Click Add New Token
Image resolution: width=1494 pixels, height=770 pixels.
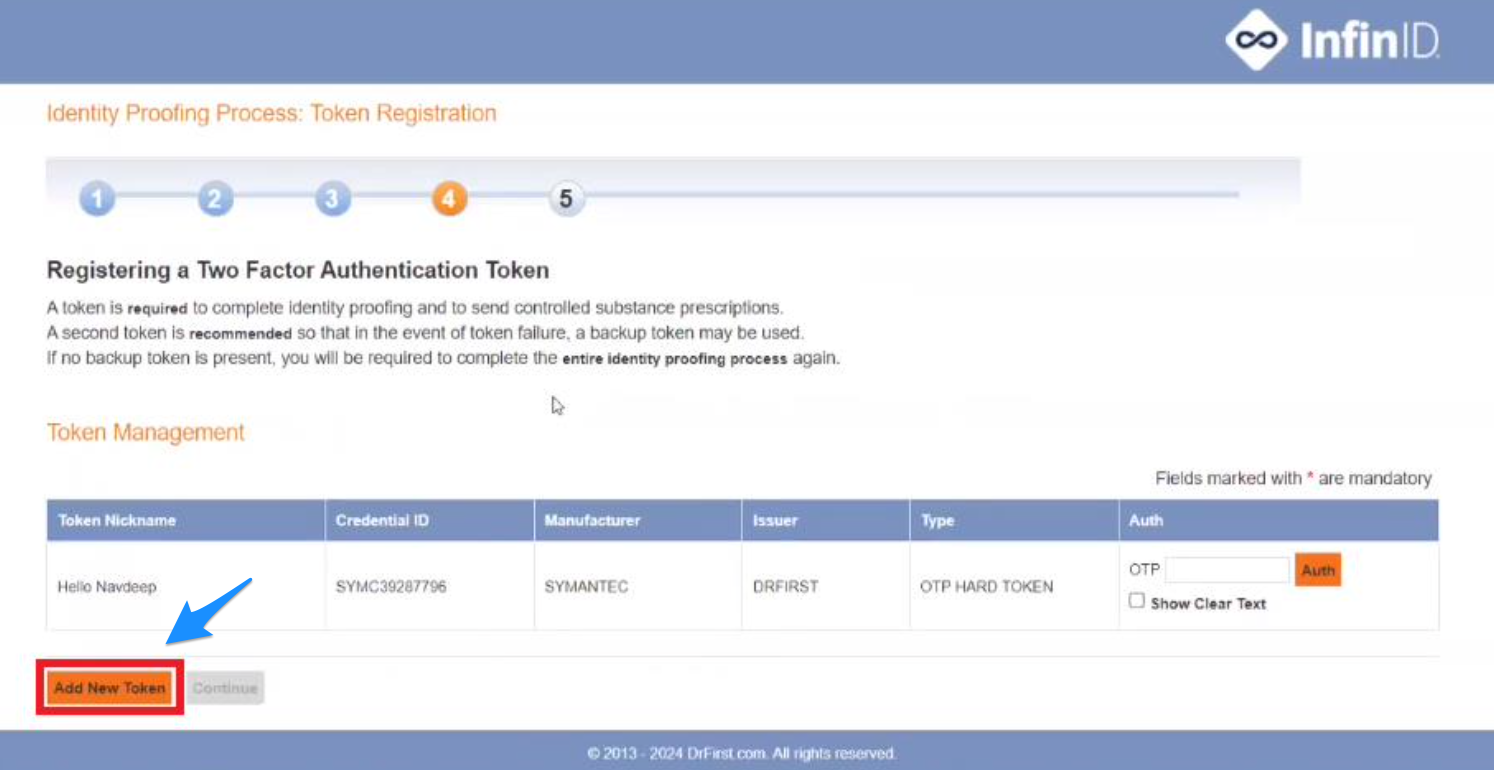click(x=109, y=687)
